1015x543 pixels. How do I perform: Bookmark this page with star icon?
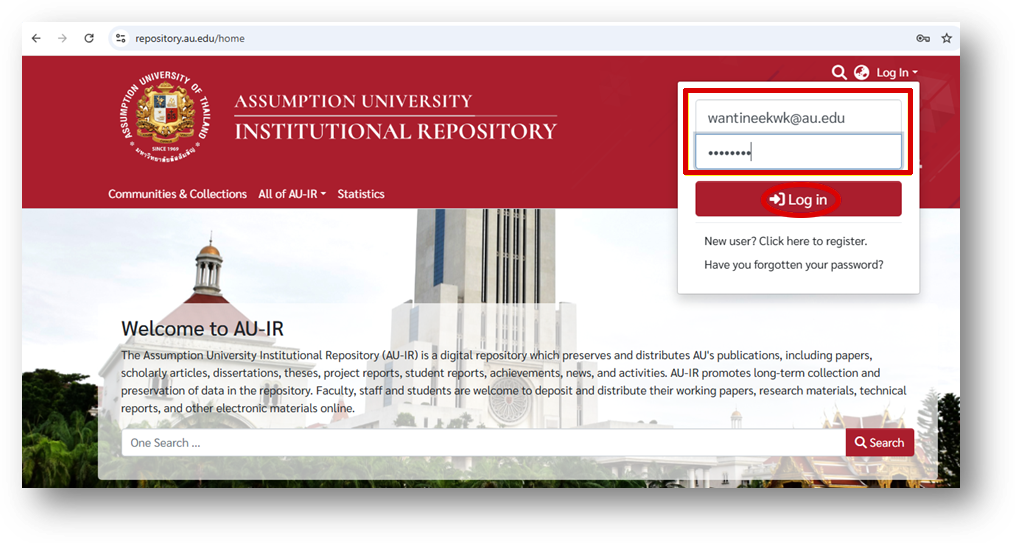tap(946, 38)
